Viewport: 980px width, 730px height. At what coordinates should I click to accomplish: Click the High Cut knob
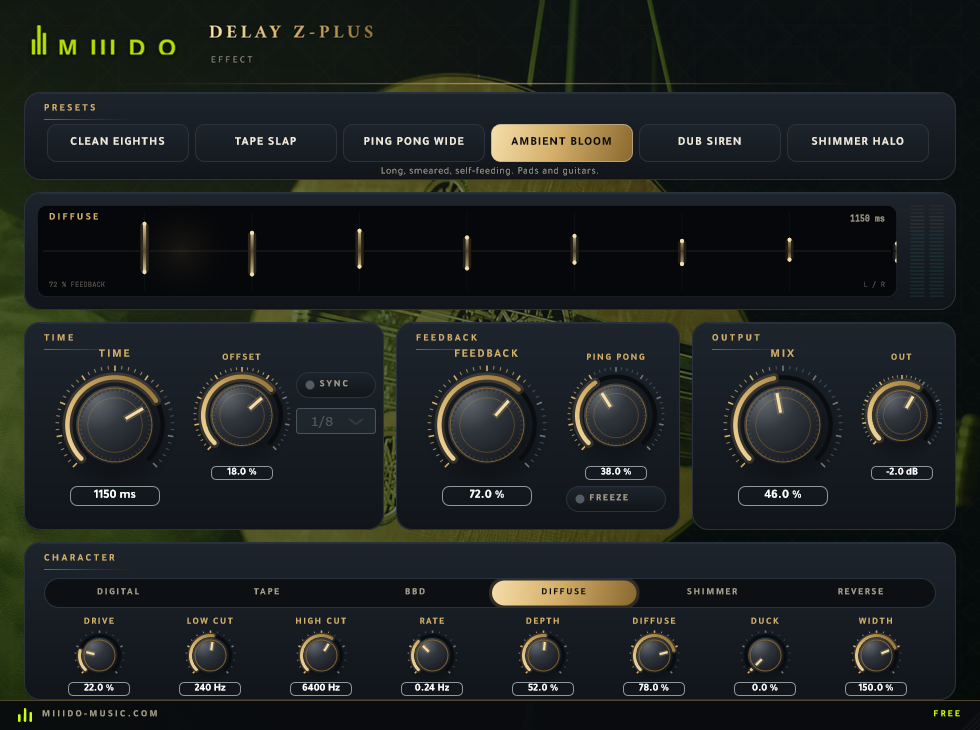pyautogui.click(x=321, y=655)
